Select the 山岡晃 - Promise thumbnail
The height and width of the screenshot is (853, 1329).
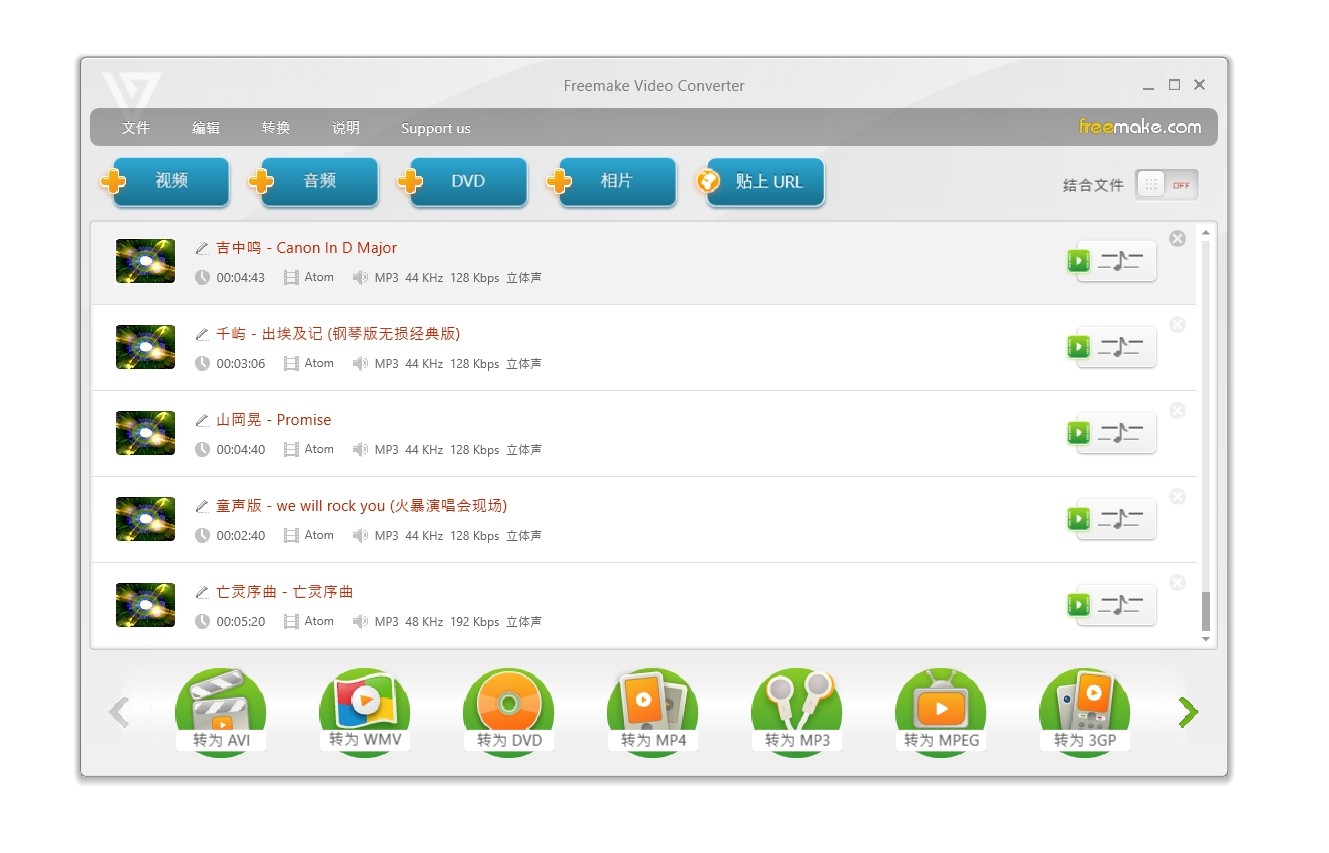145,433
